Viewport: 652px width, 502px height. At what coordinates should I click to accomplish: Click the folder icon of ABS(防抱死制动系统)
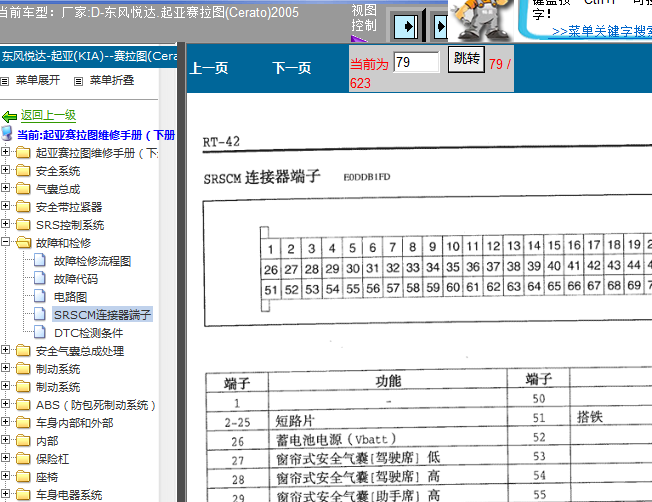coord(23,404)
